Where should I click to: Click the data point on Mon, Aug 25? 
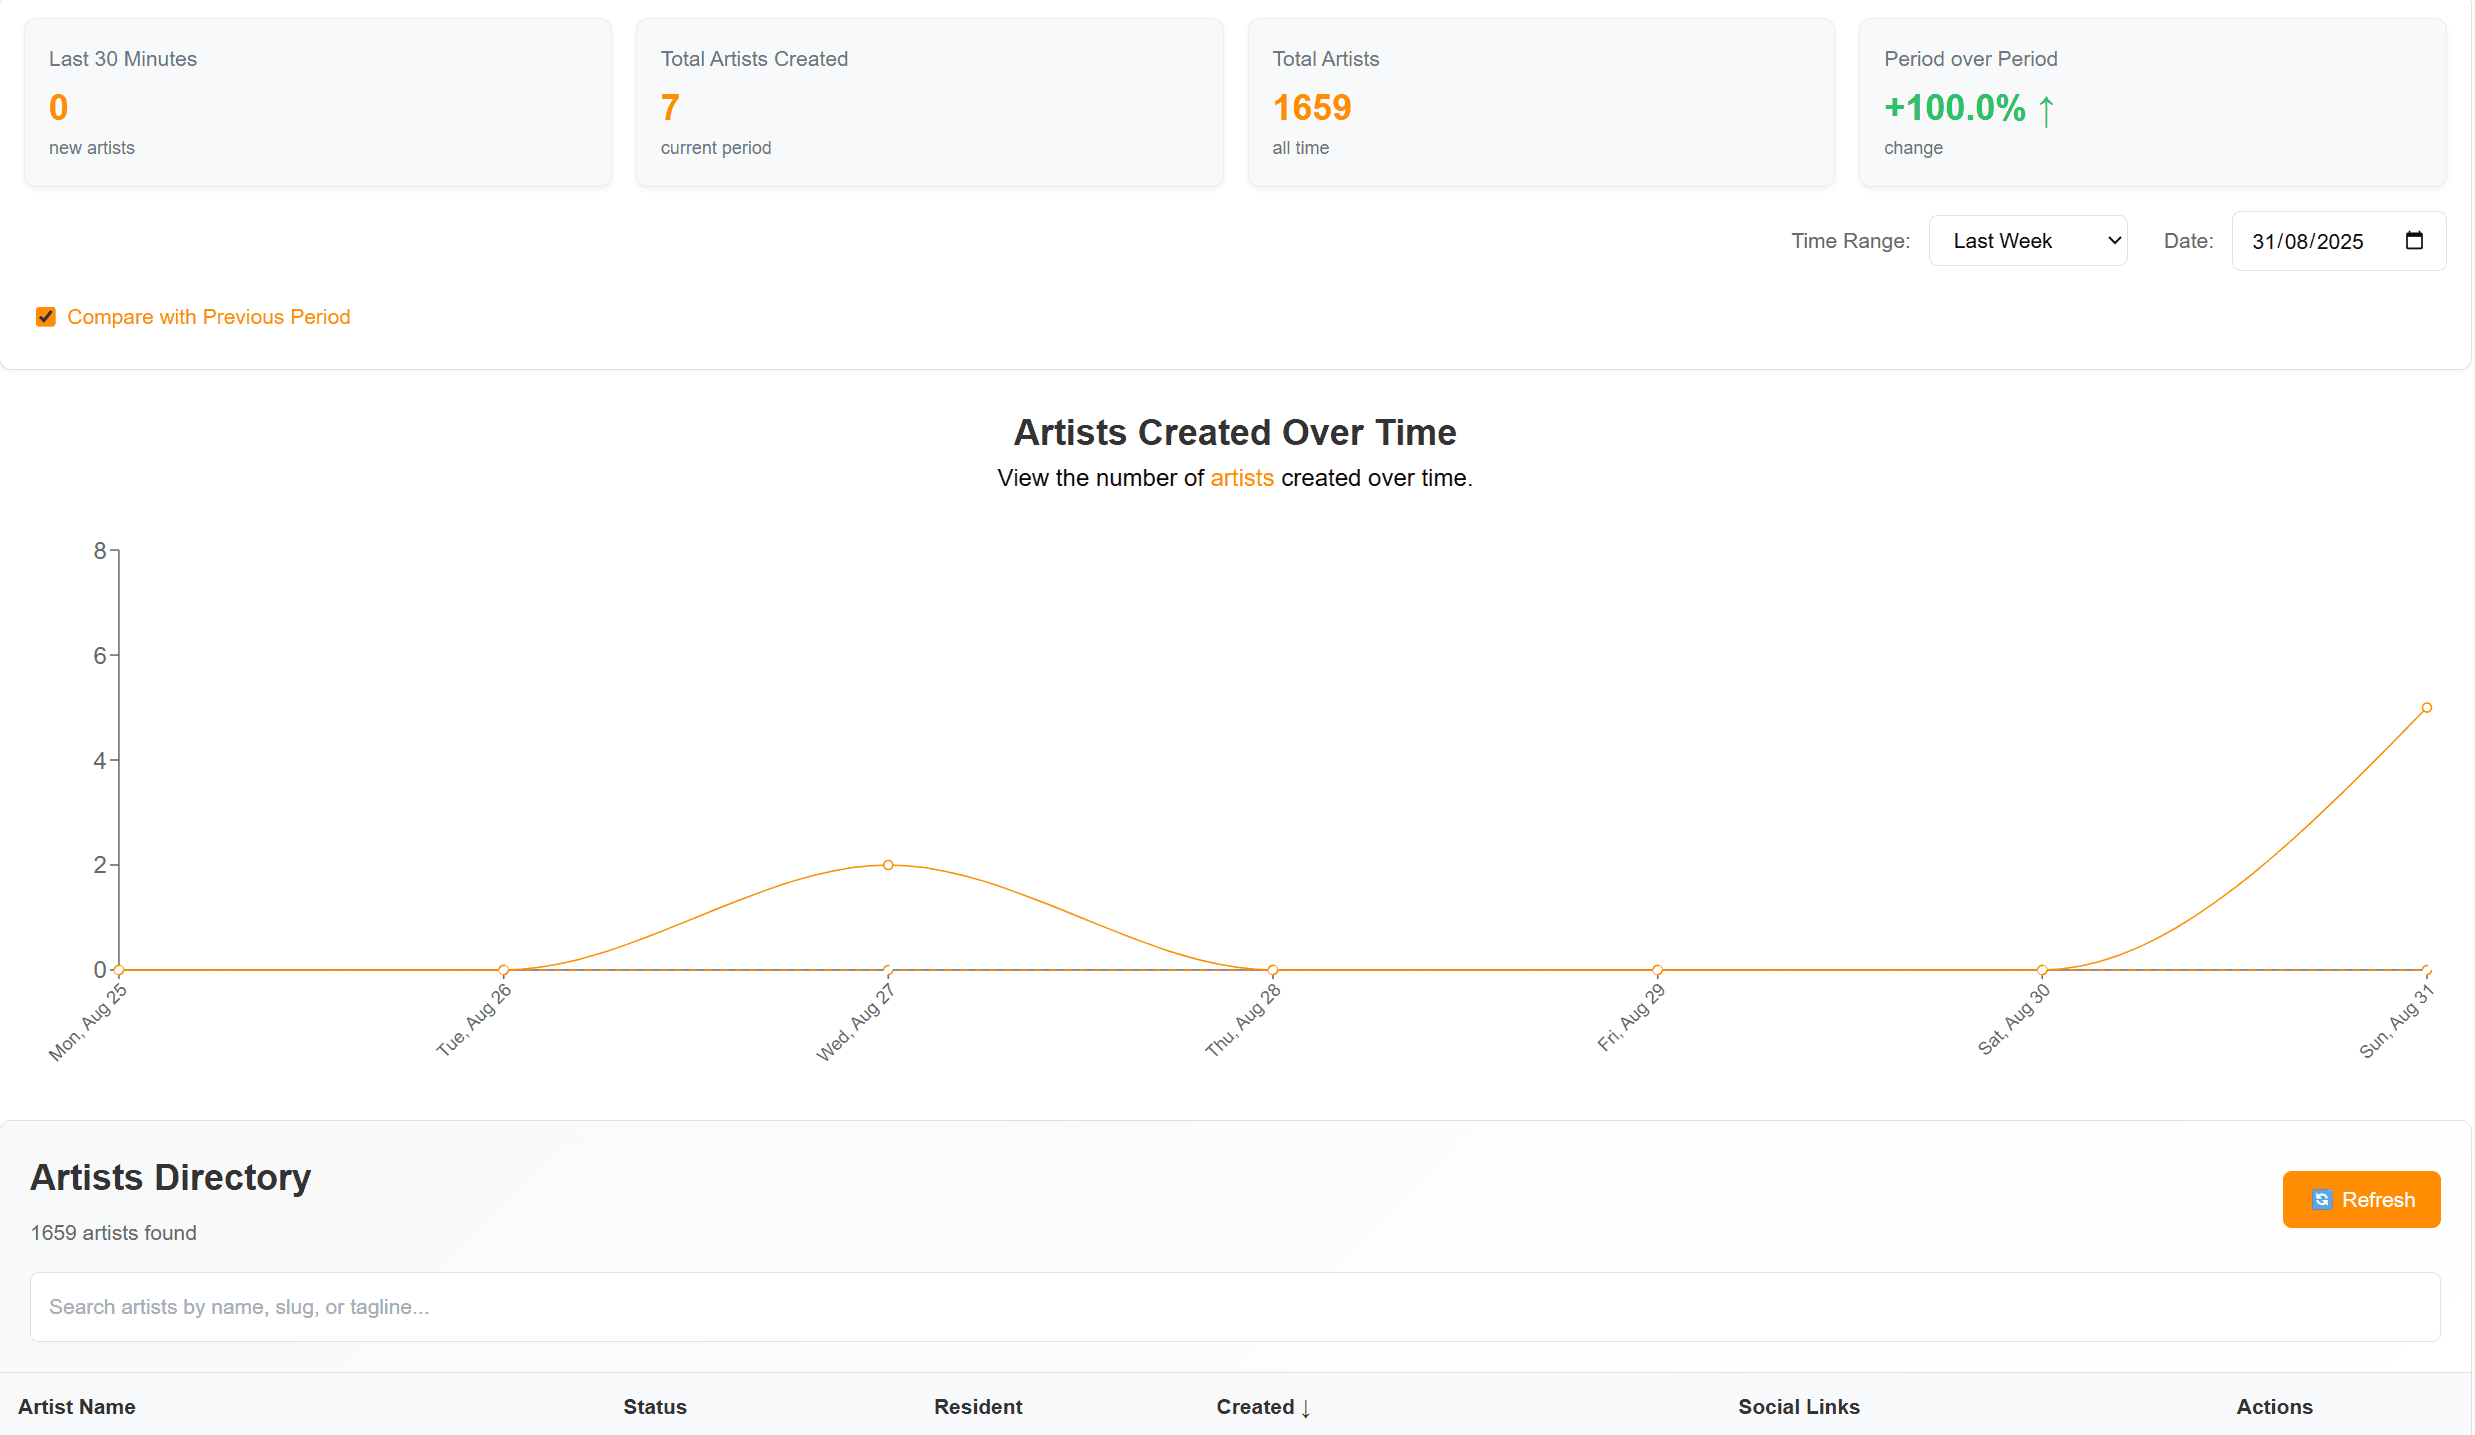(x=117, y=969)
